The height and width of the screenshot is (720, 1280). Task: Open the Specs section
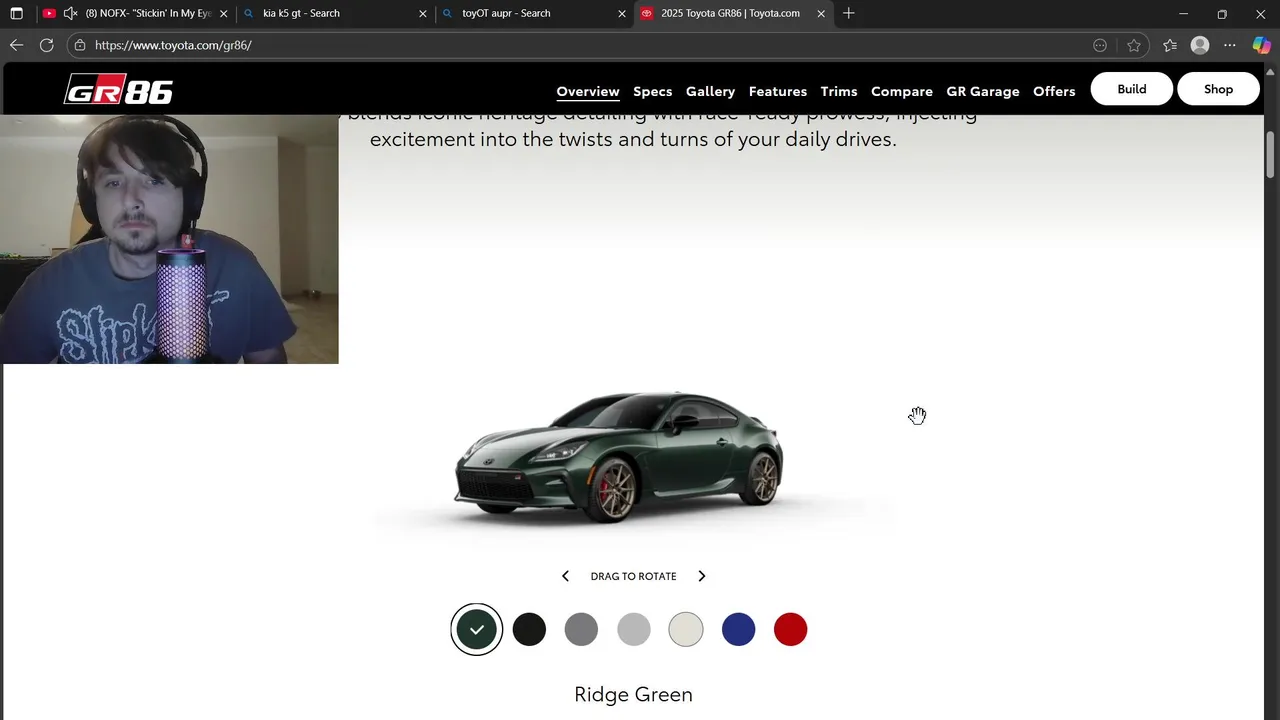(x=652, y=91)
